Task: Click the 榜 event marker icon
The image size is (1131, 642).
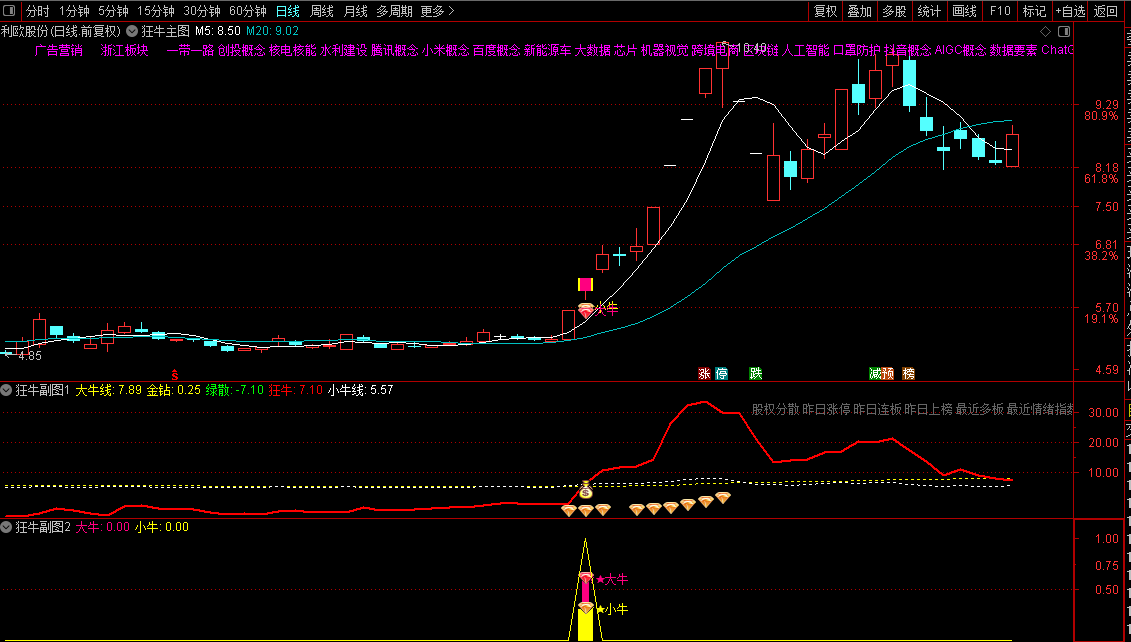Action: tap(909, 374)
